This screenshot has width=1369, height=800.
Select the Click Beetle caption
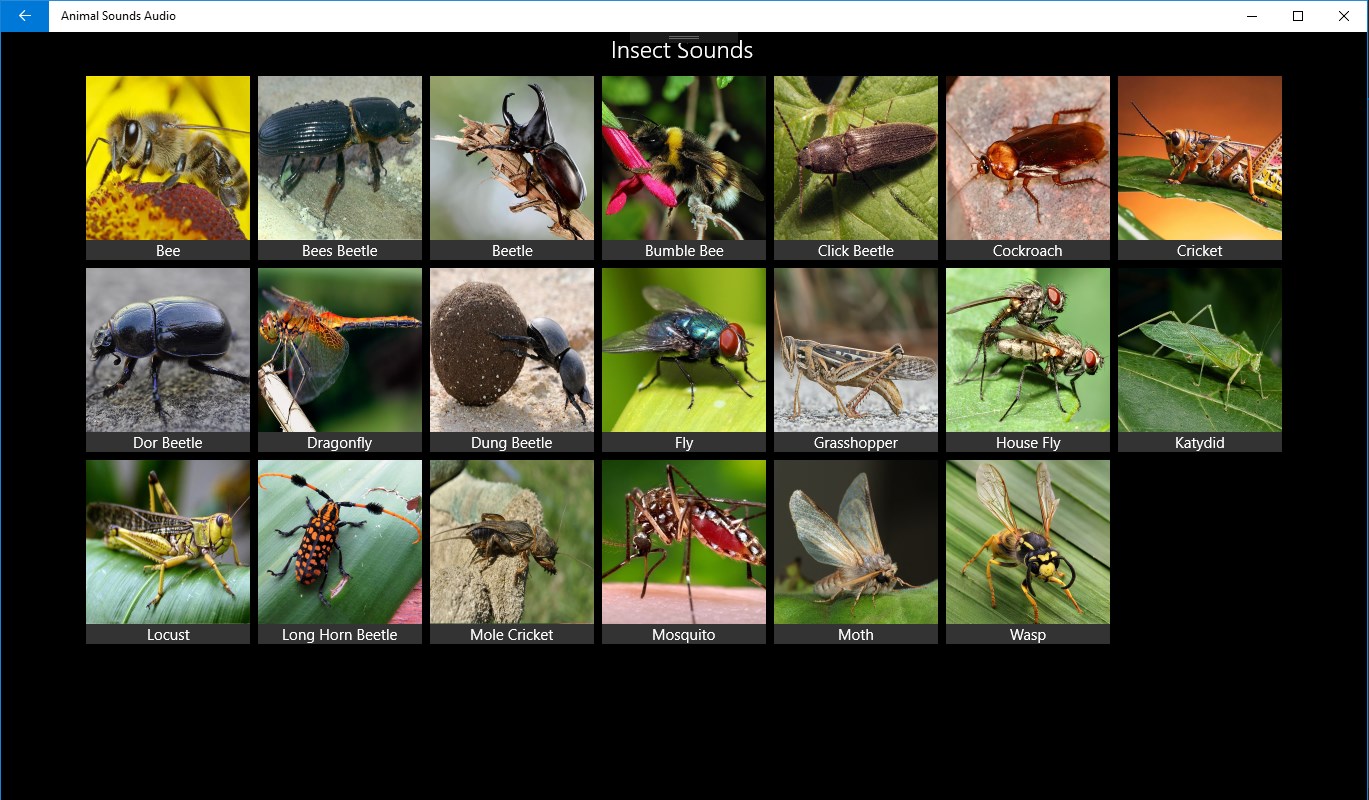(856, 251)
